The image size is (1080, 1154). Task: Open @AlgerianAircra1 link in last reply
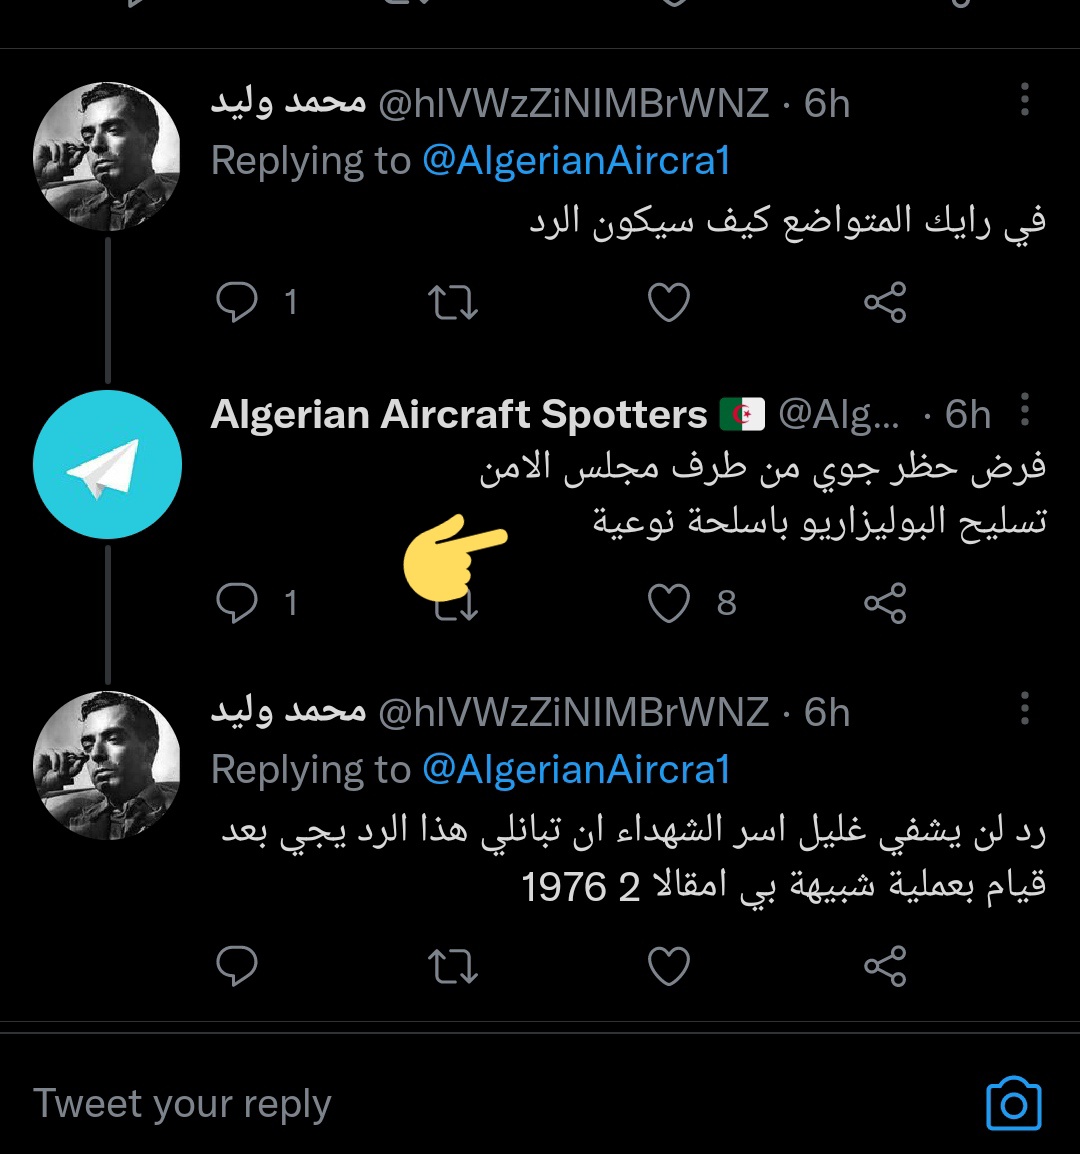tap(576, 770)
